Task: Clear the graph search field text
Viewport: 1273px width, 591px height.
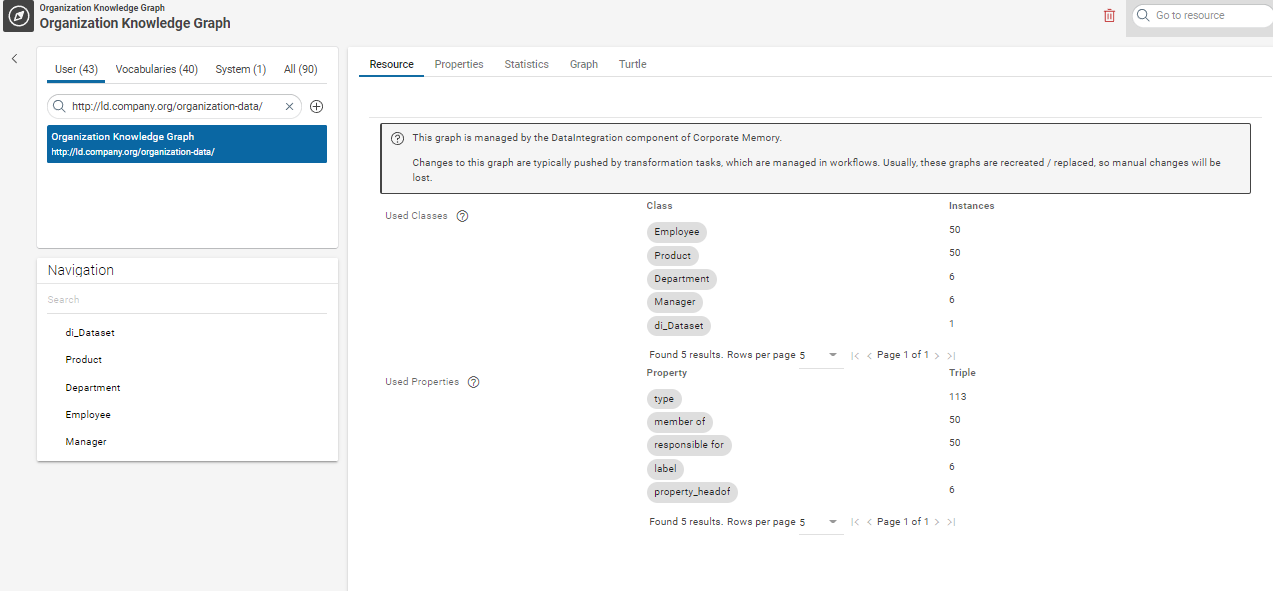Action: (289, 106)
